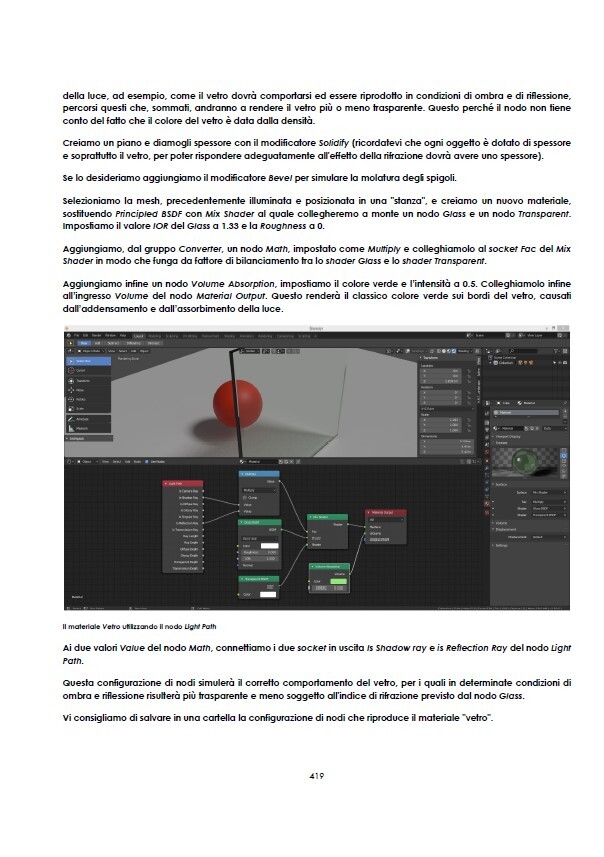
Task: Switch to the Layout workspace tab
Action: pos(139,336)
